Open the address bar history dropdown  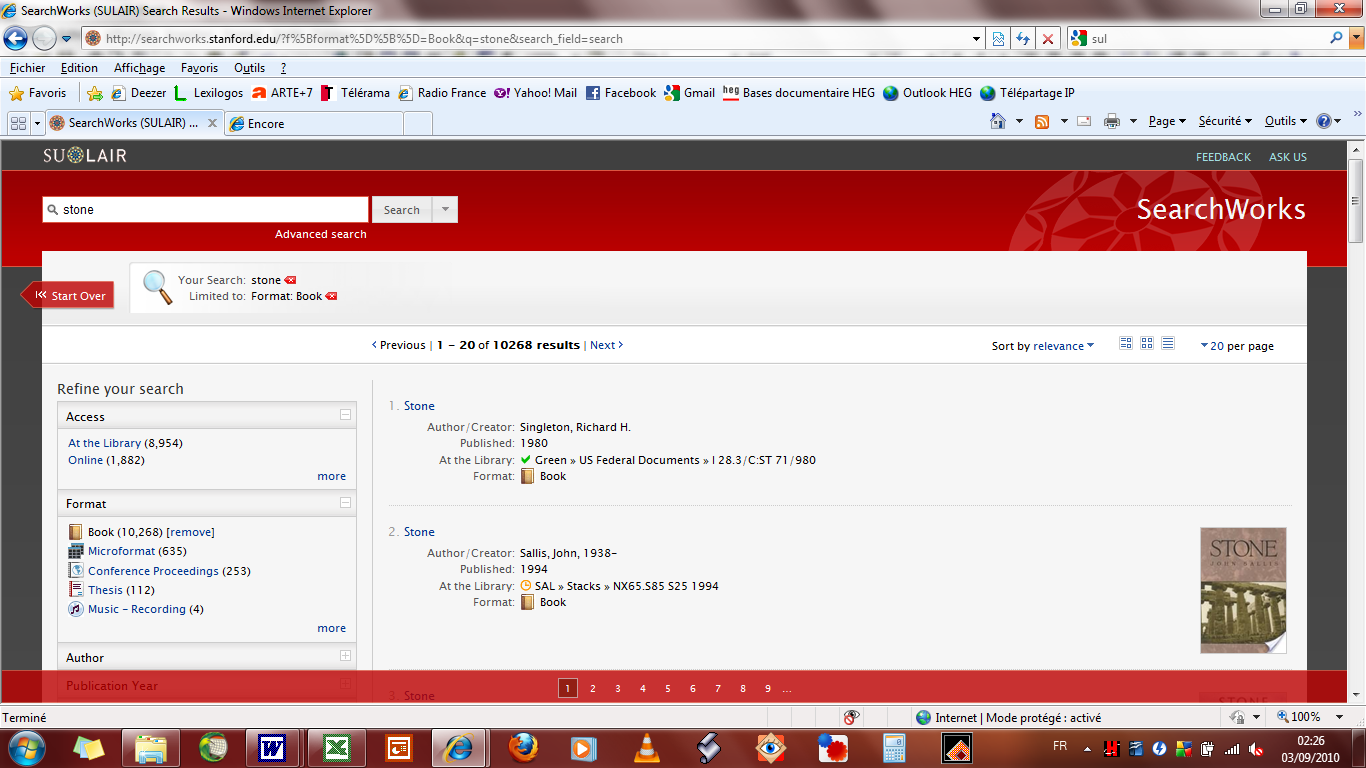[x=977, y=39]
